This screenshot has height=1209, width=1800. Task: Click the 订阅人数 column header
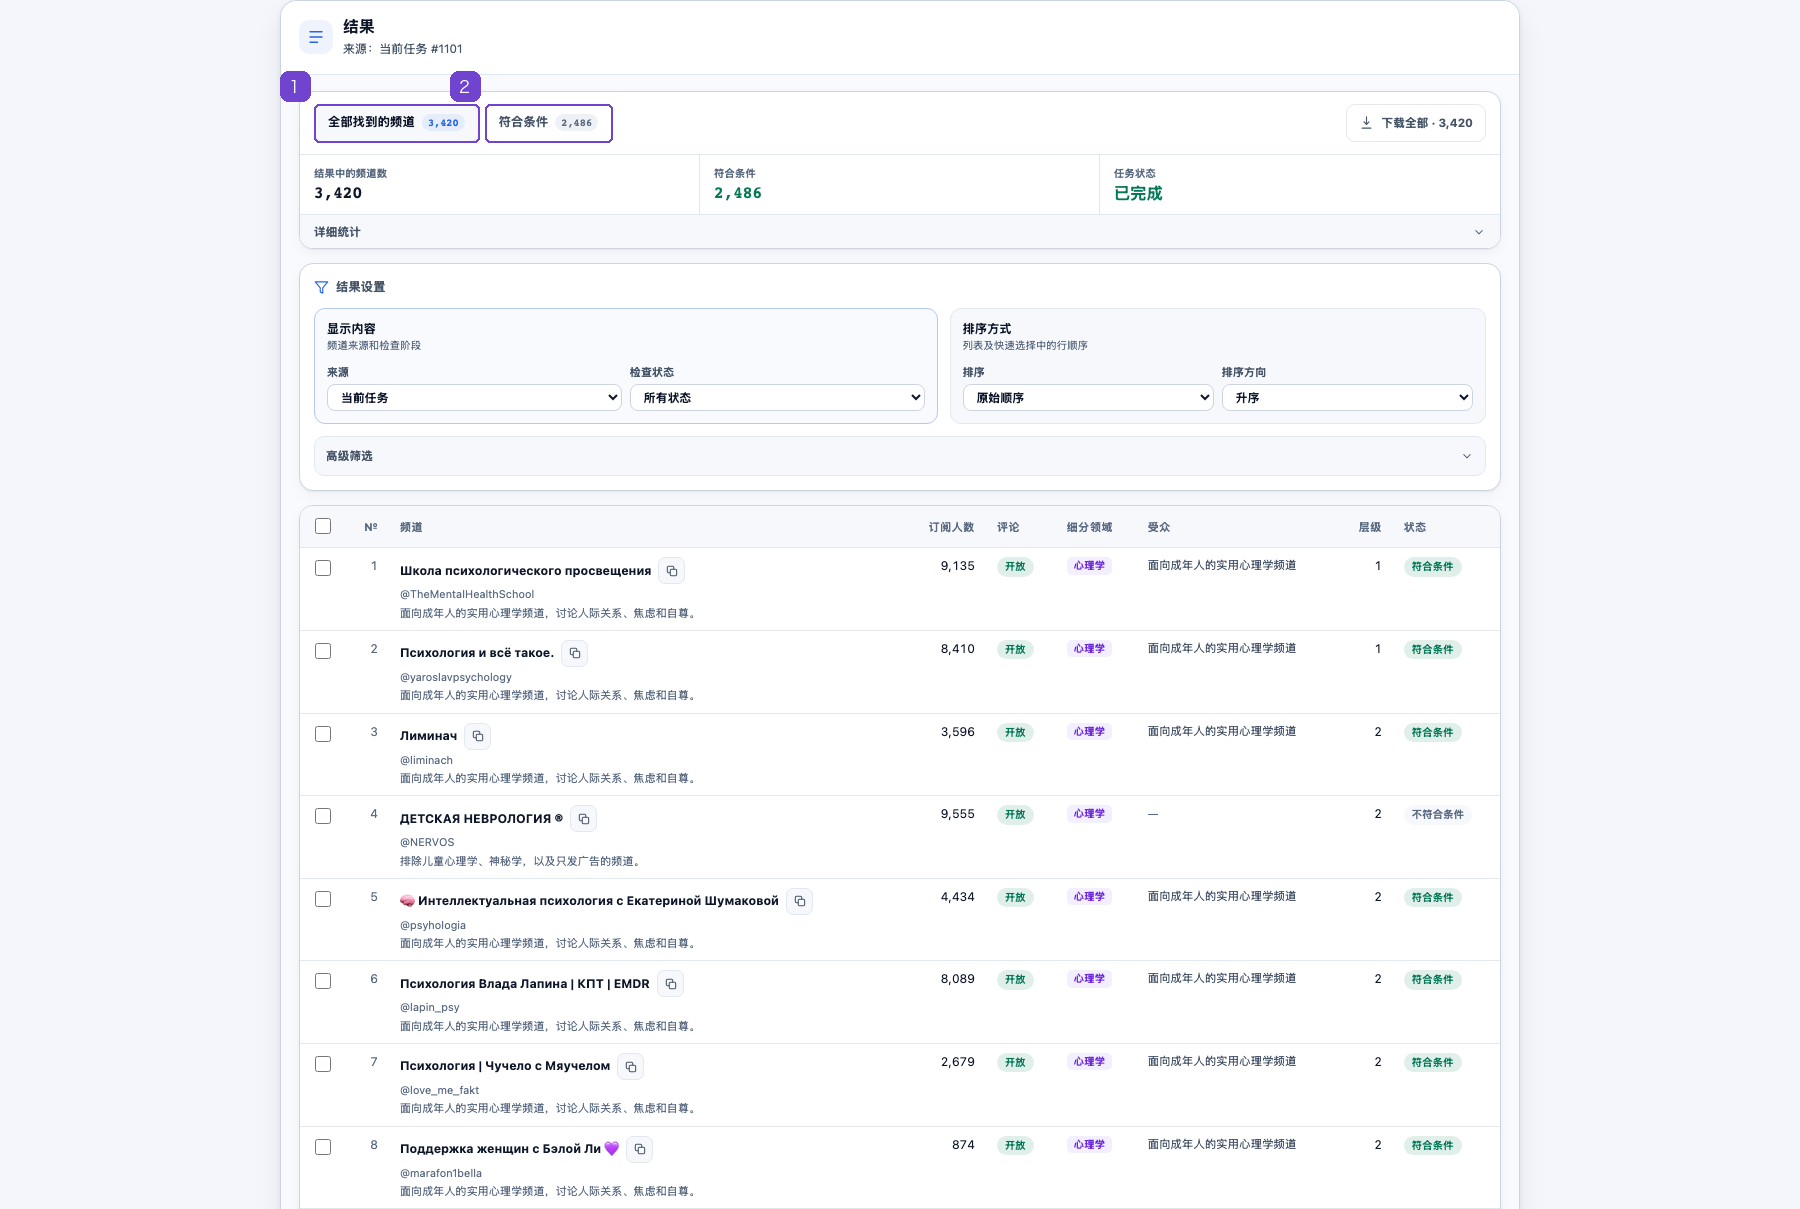[951, 527]
